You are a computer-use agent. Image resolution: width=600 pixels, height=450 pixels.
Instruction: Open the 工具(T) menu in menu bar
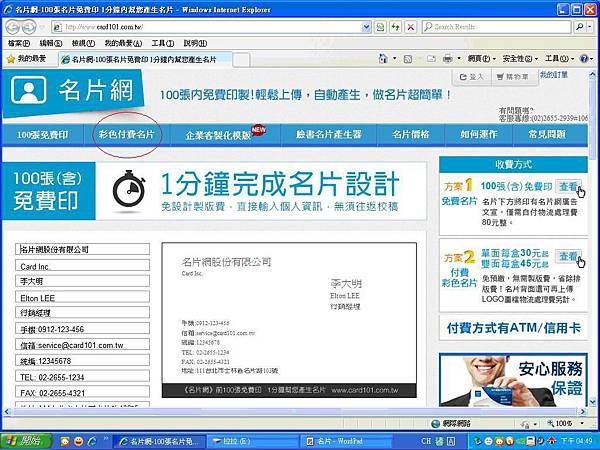pyautogui.click(x=162, y=43)
